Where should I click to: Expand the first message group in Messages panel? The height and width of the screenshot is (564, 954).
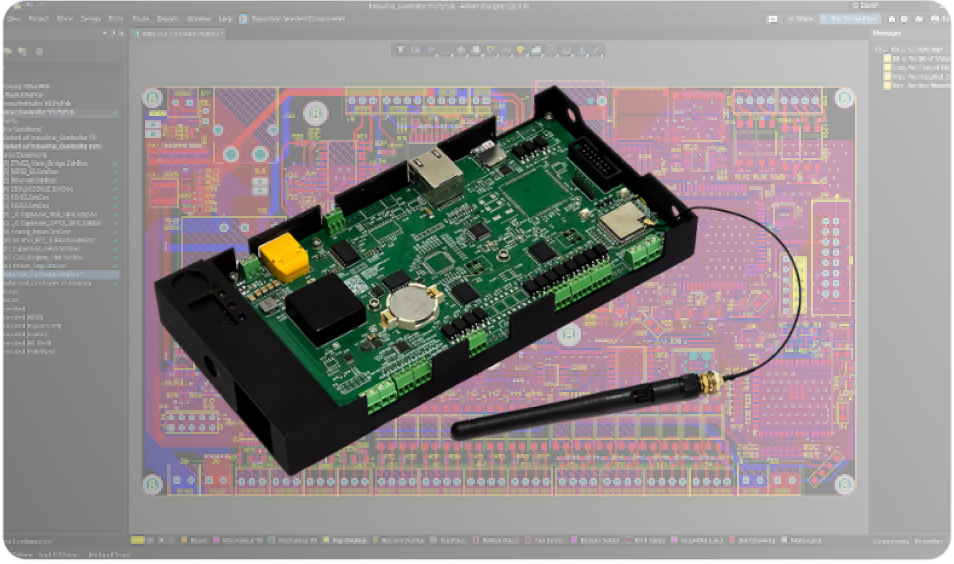pos(880,49)
